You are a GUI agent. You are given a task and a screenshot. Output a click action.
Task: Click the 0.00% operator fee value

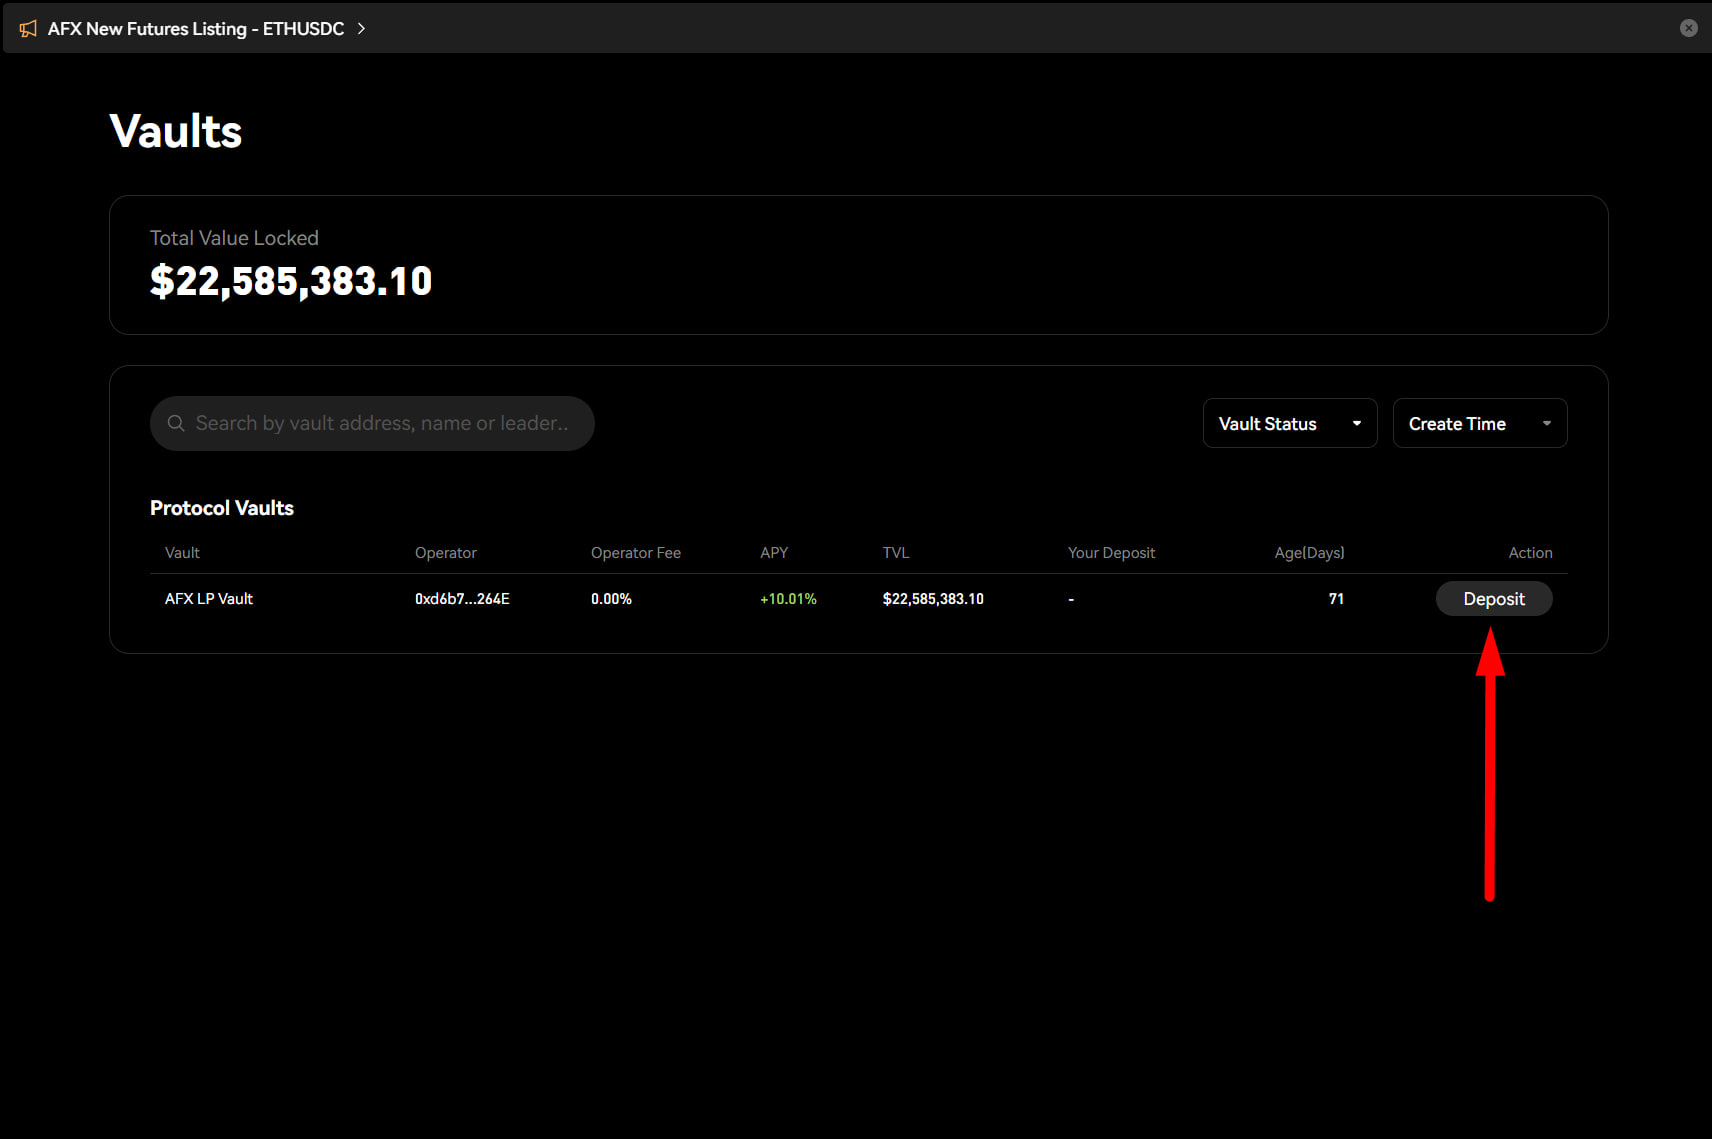point(611,599)
